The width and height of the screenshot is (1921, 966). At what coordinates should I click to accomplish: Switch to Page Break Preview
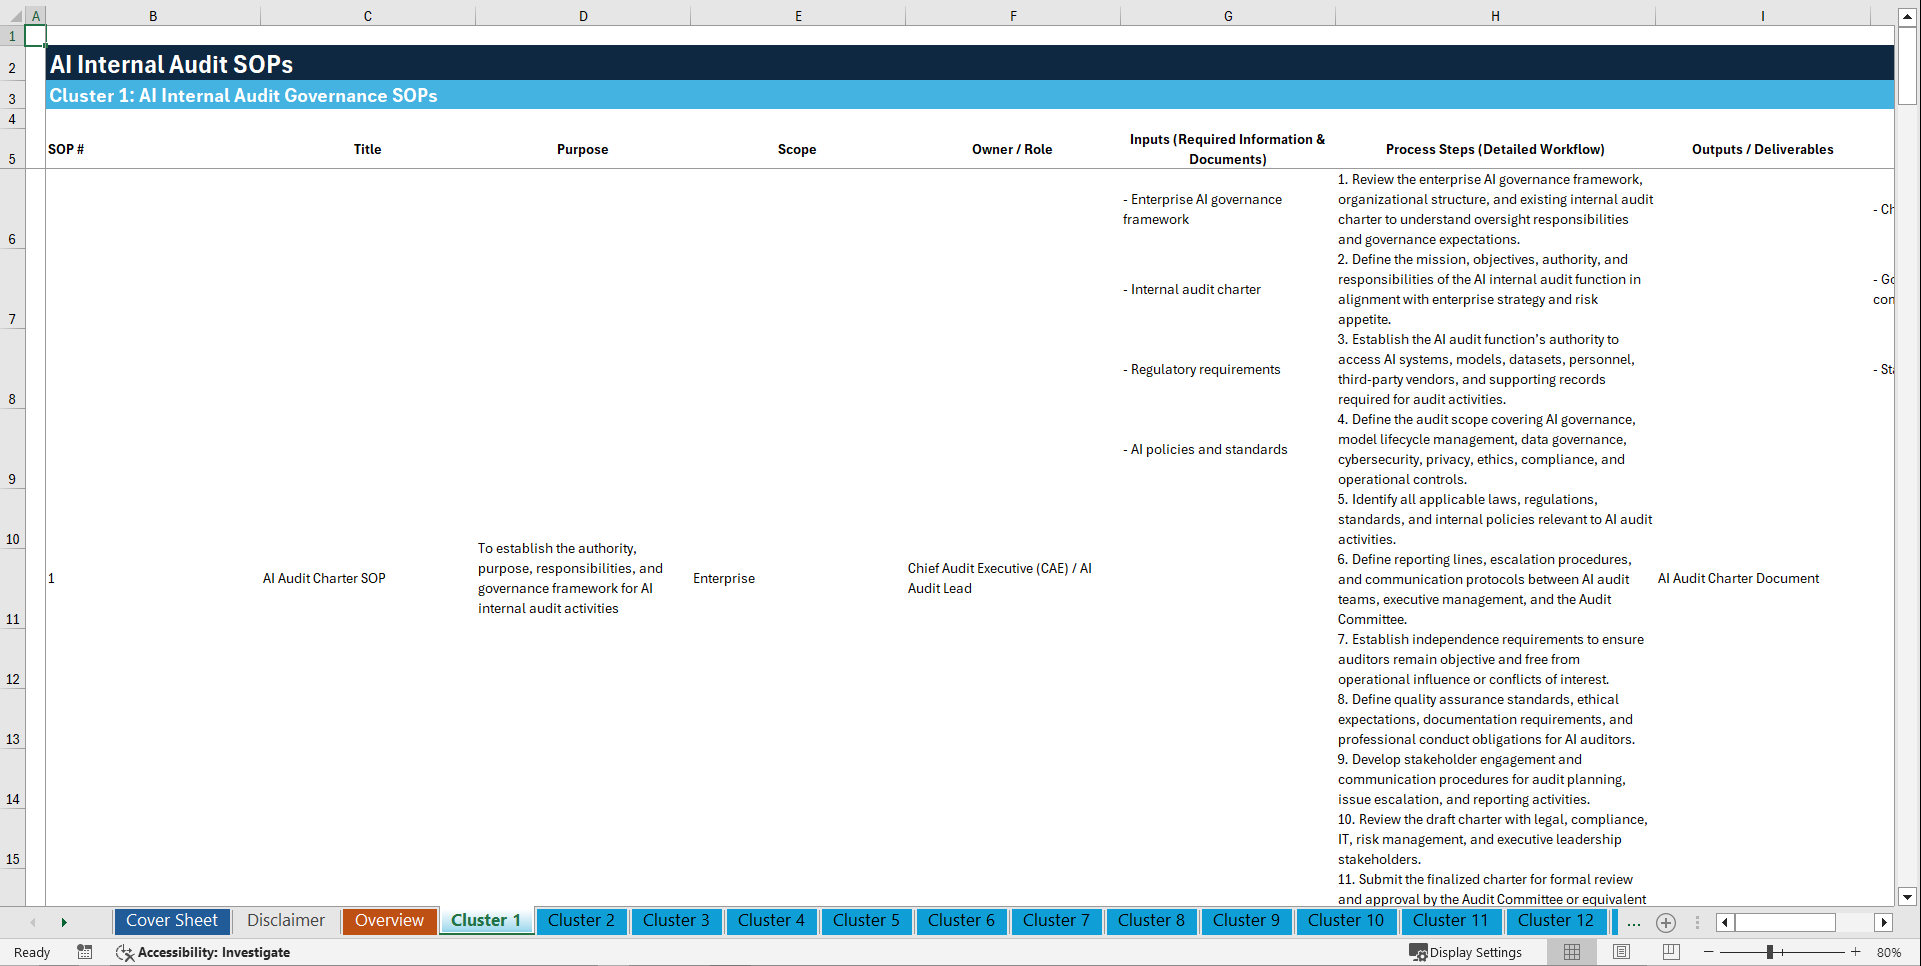click(x=1670, y=952)
